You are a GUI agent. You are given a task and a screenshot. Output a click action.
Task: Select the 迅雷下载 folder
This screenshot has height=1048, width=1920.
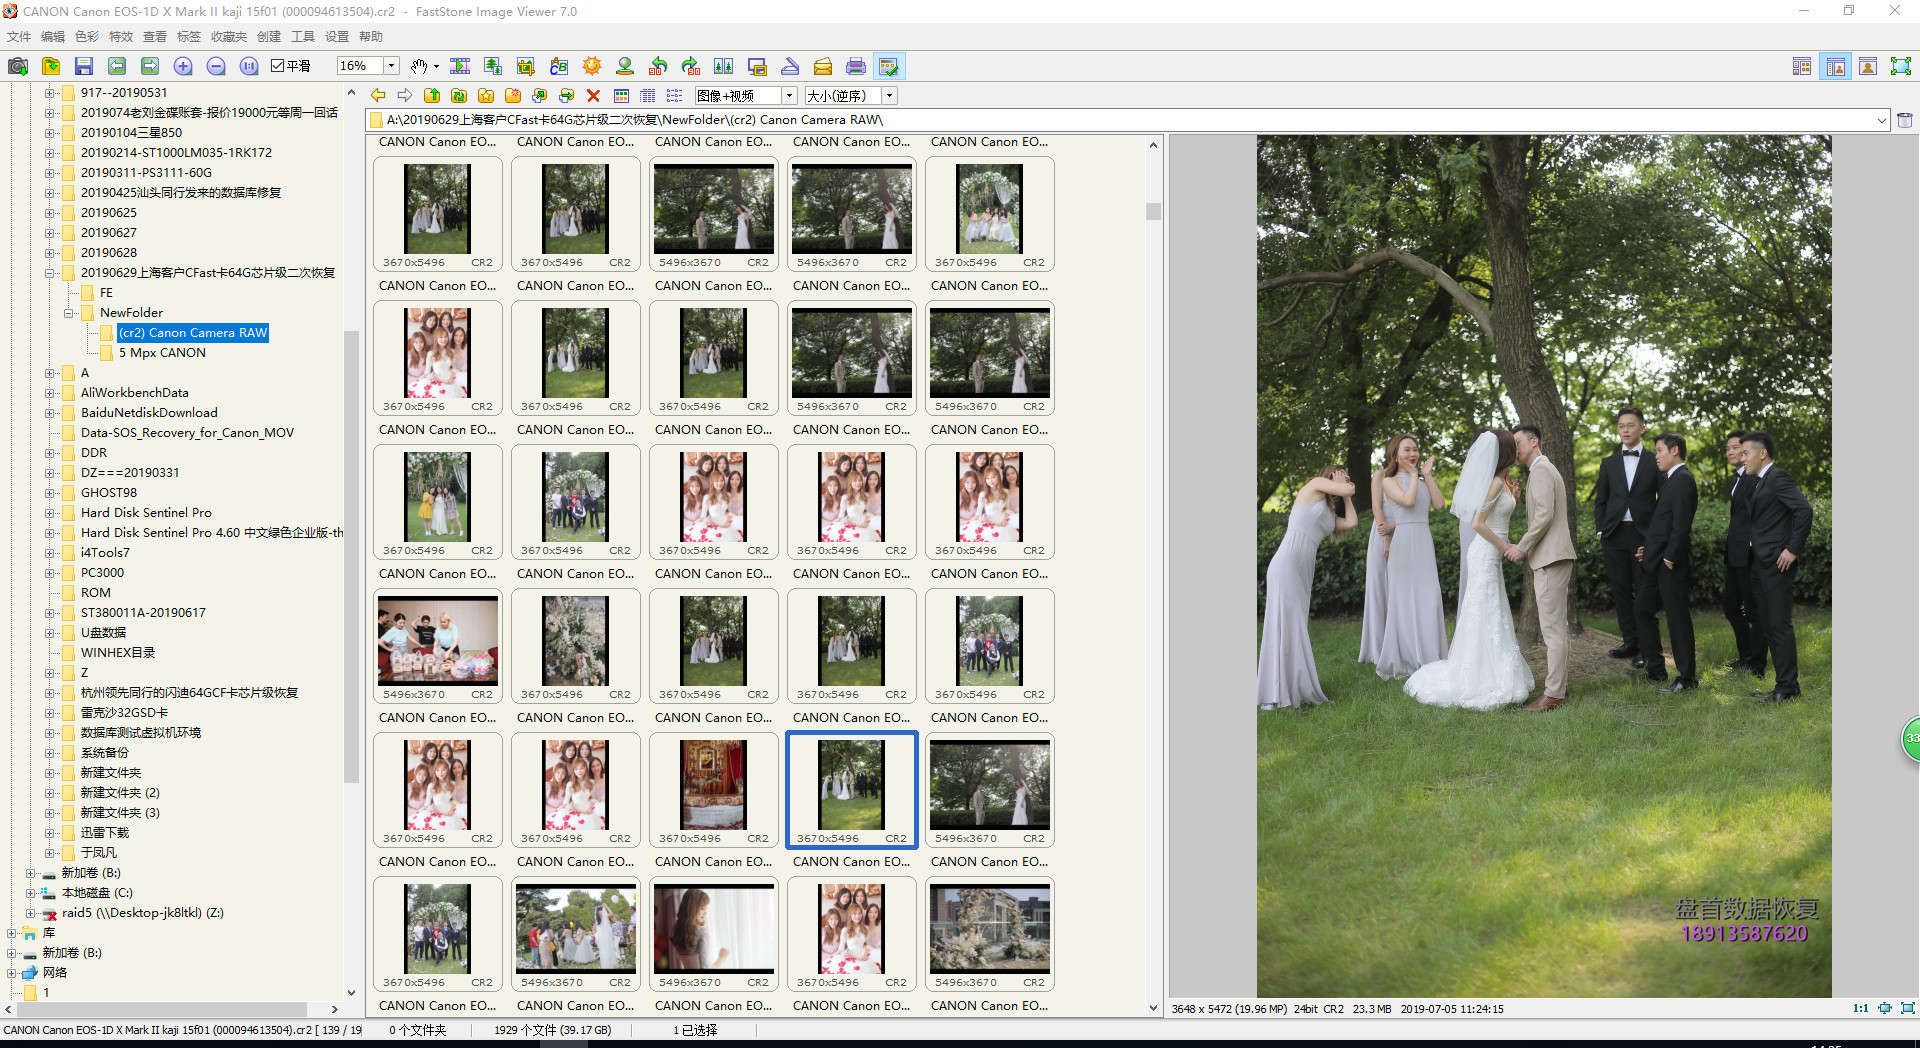(105, 833)
